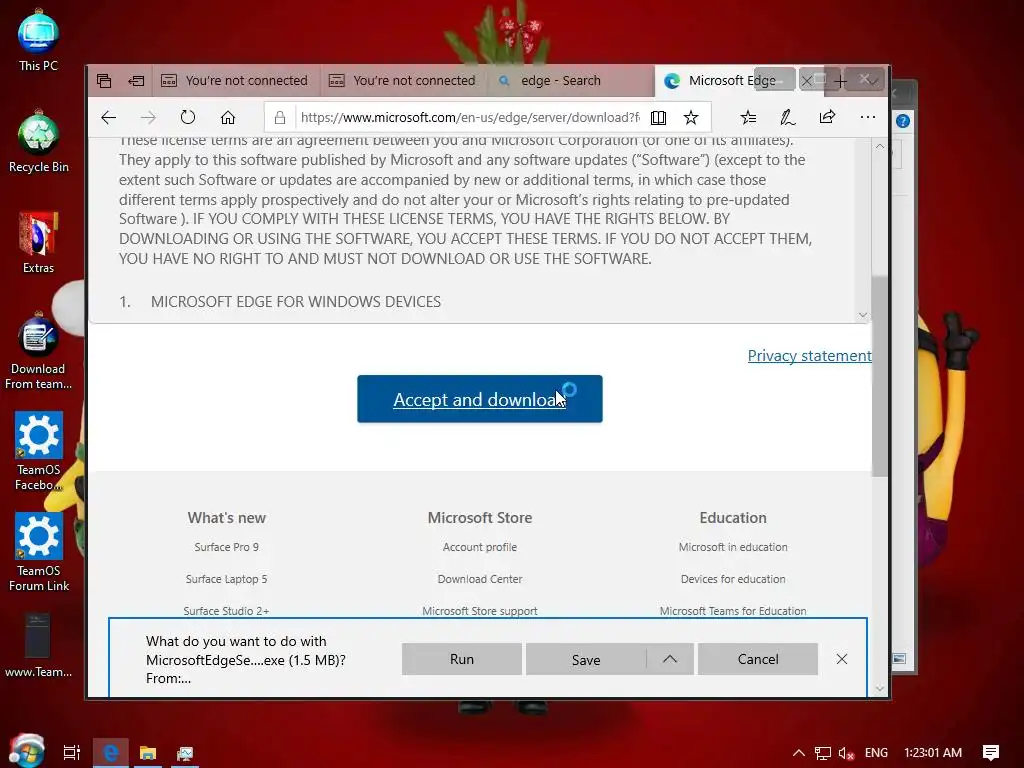Close the Microsoft Edge tab

pos(807,81)
